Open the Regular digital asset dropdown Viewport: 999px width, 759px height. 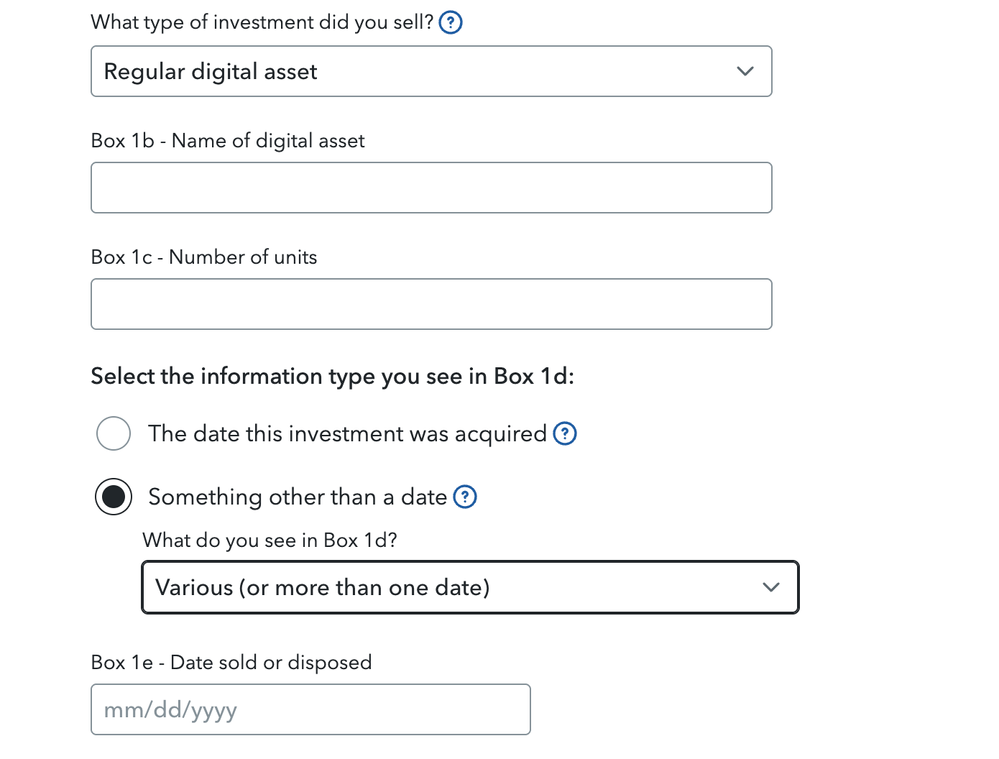click(x=431, y=71)
